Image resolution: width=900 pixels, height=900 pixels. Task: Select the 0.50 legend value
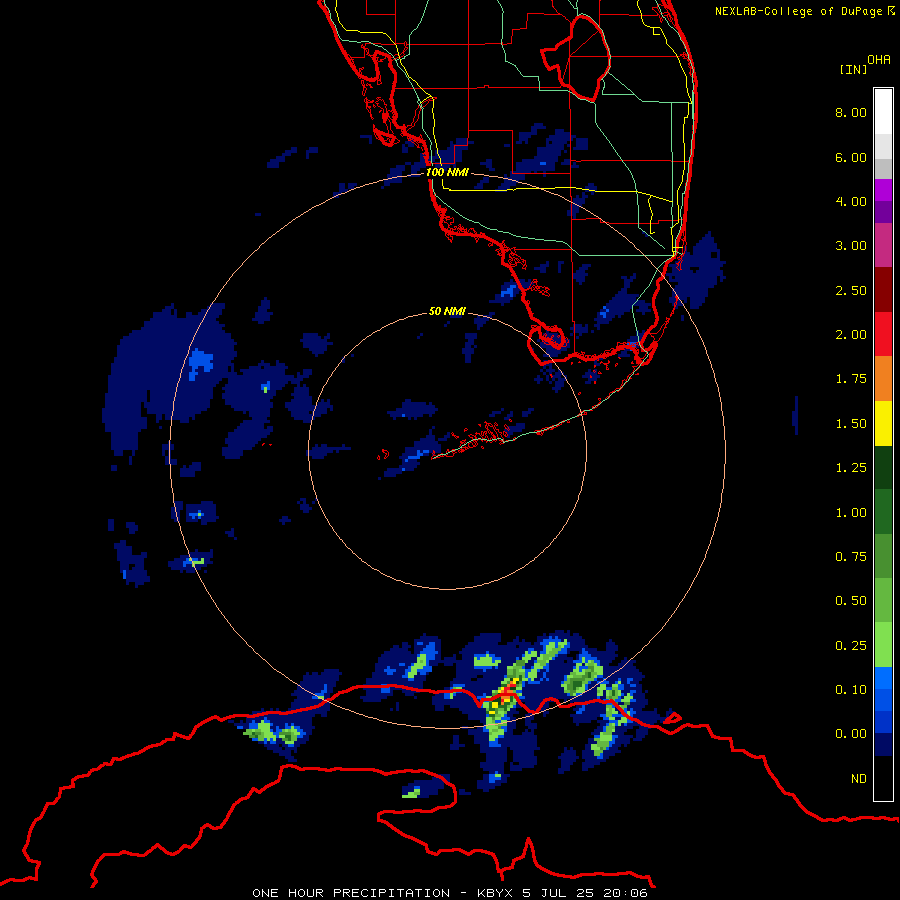pyautogui.click(x=851, y=601)
